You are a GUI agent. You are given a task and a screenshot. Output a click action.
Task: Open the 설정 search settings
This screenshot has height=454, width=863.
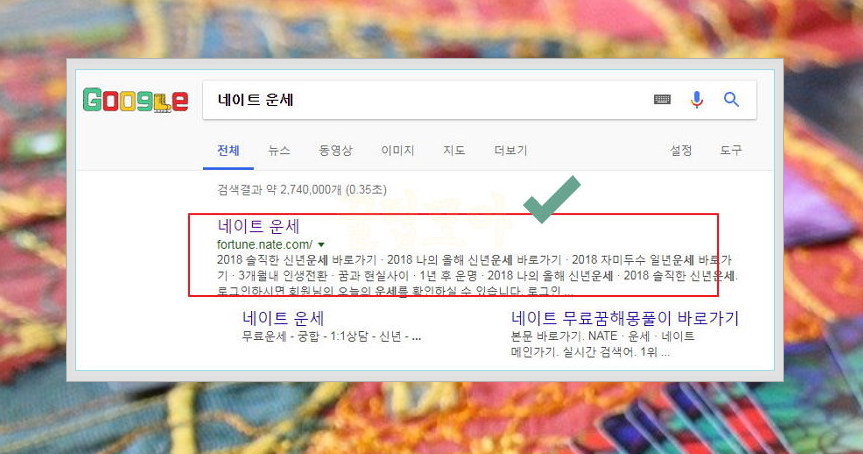(681, 150)
